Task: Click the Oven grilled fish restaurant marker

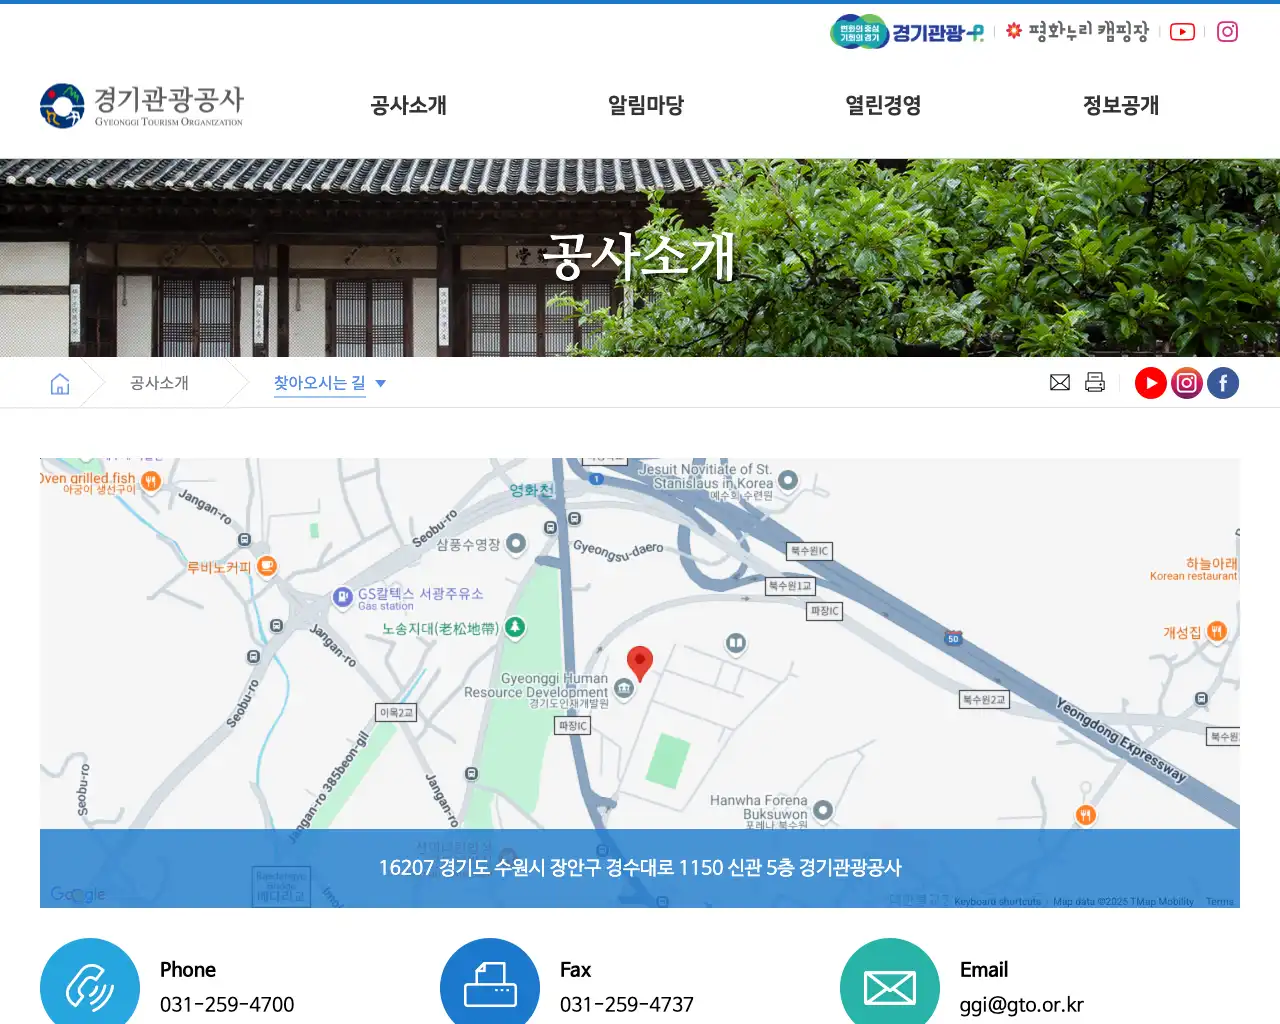Action: tap(151, 481)
